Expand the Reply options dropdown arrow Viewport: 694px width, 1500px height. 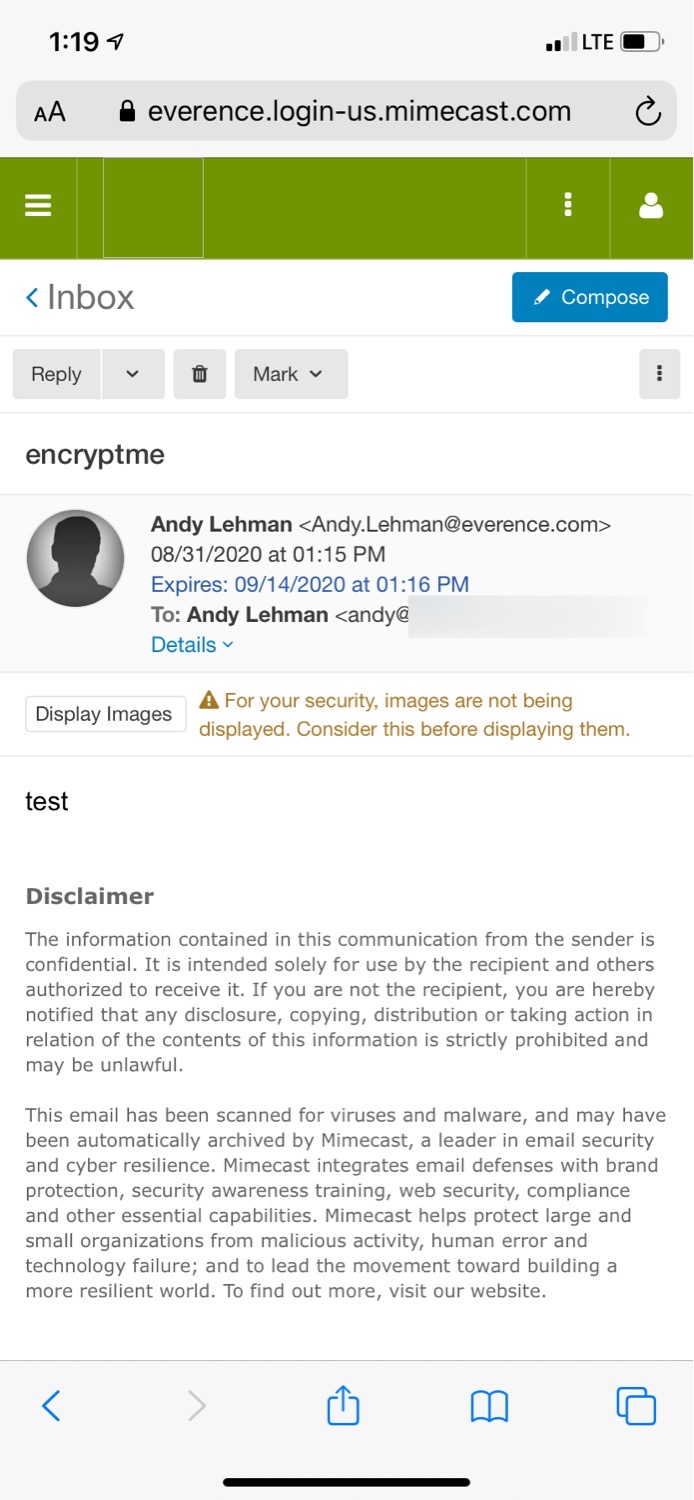(x=132, y=374)
